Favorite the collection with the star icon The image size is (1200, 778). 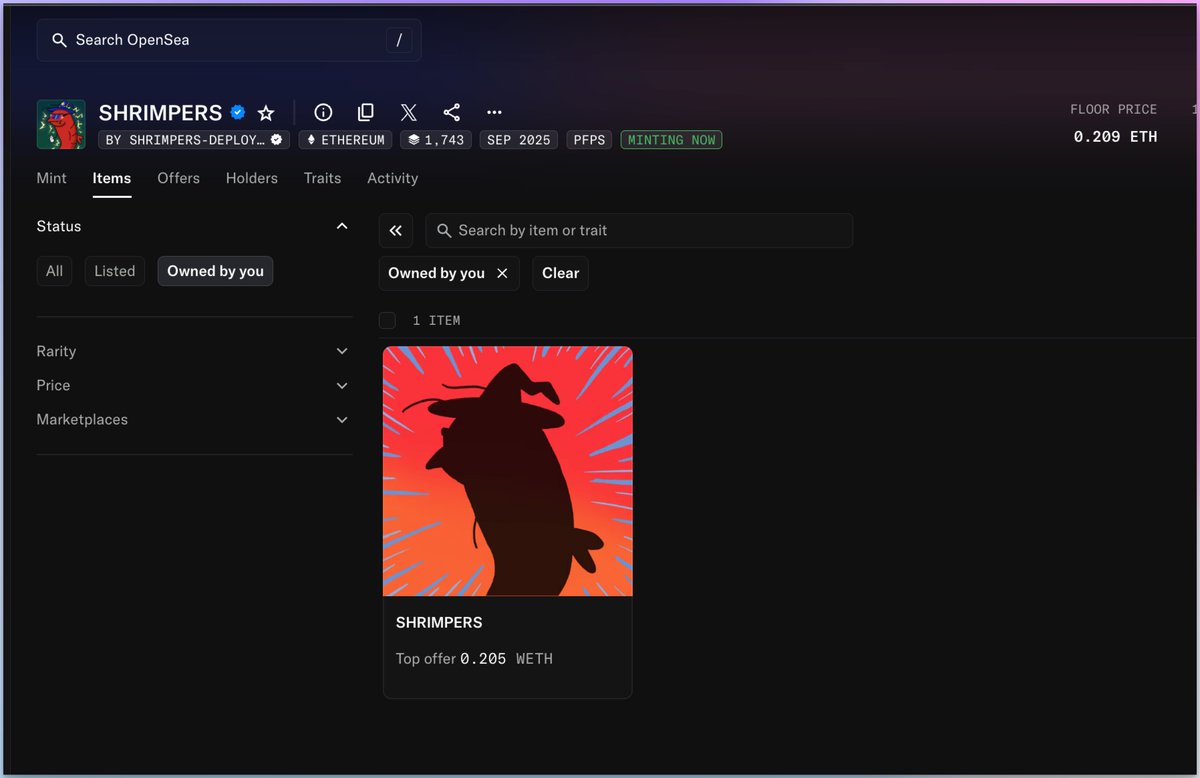(266, 113)
